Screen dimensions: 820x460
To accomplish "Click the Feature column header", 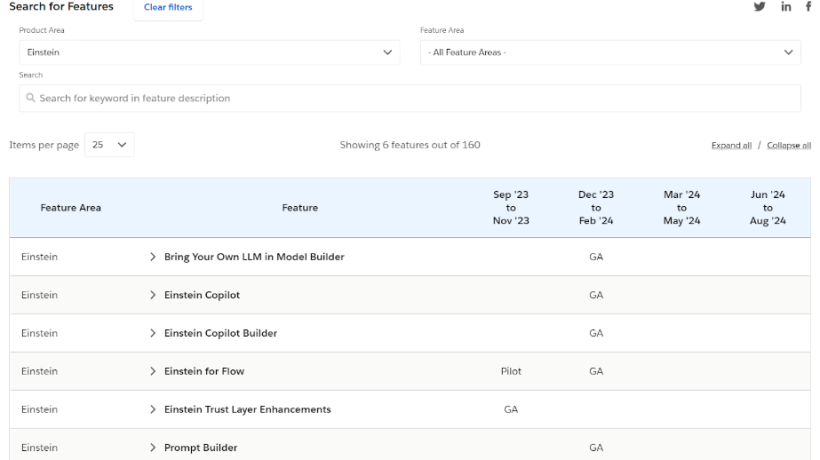I will pyautogui.click(x=300, y=208).
